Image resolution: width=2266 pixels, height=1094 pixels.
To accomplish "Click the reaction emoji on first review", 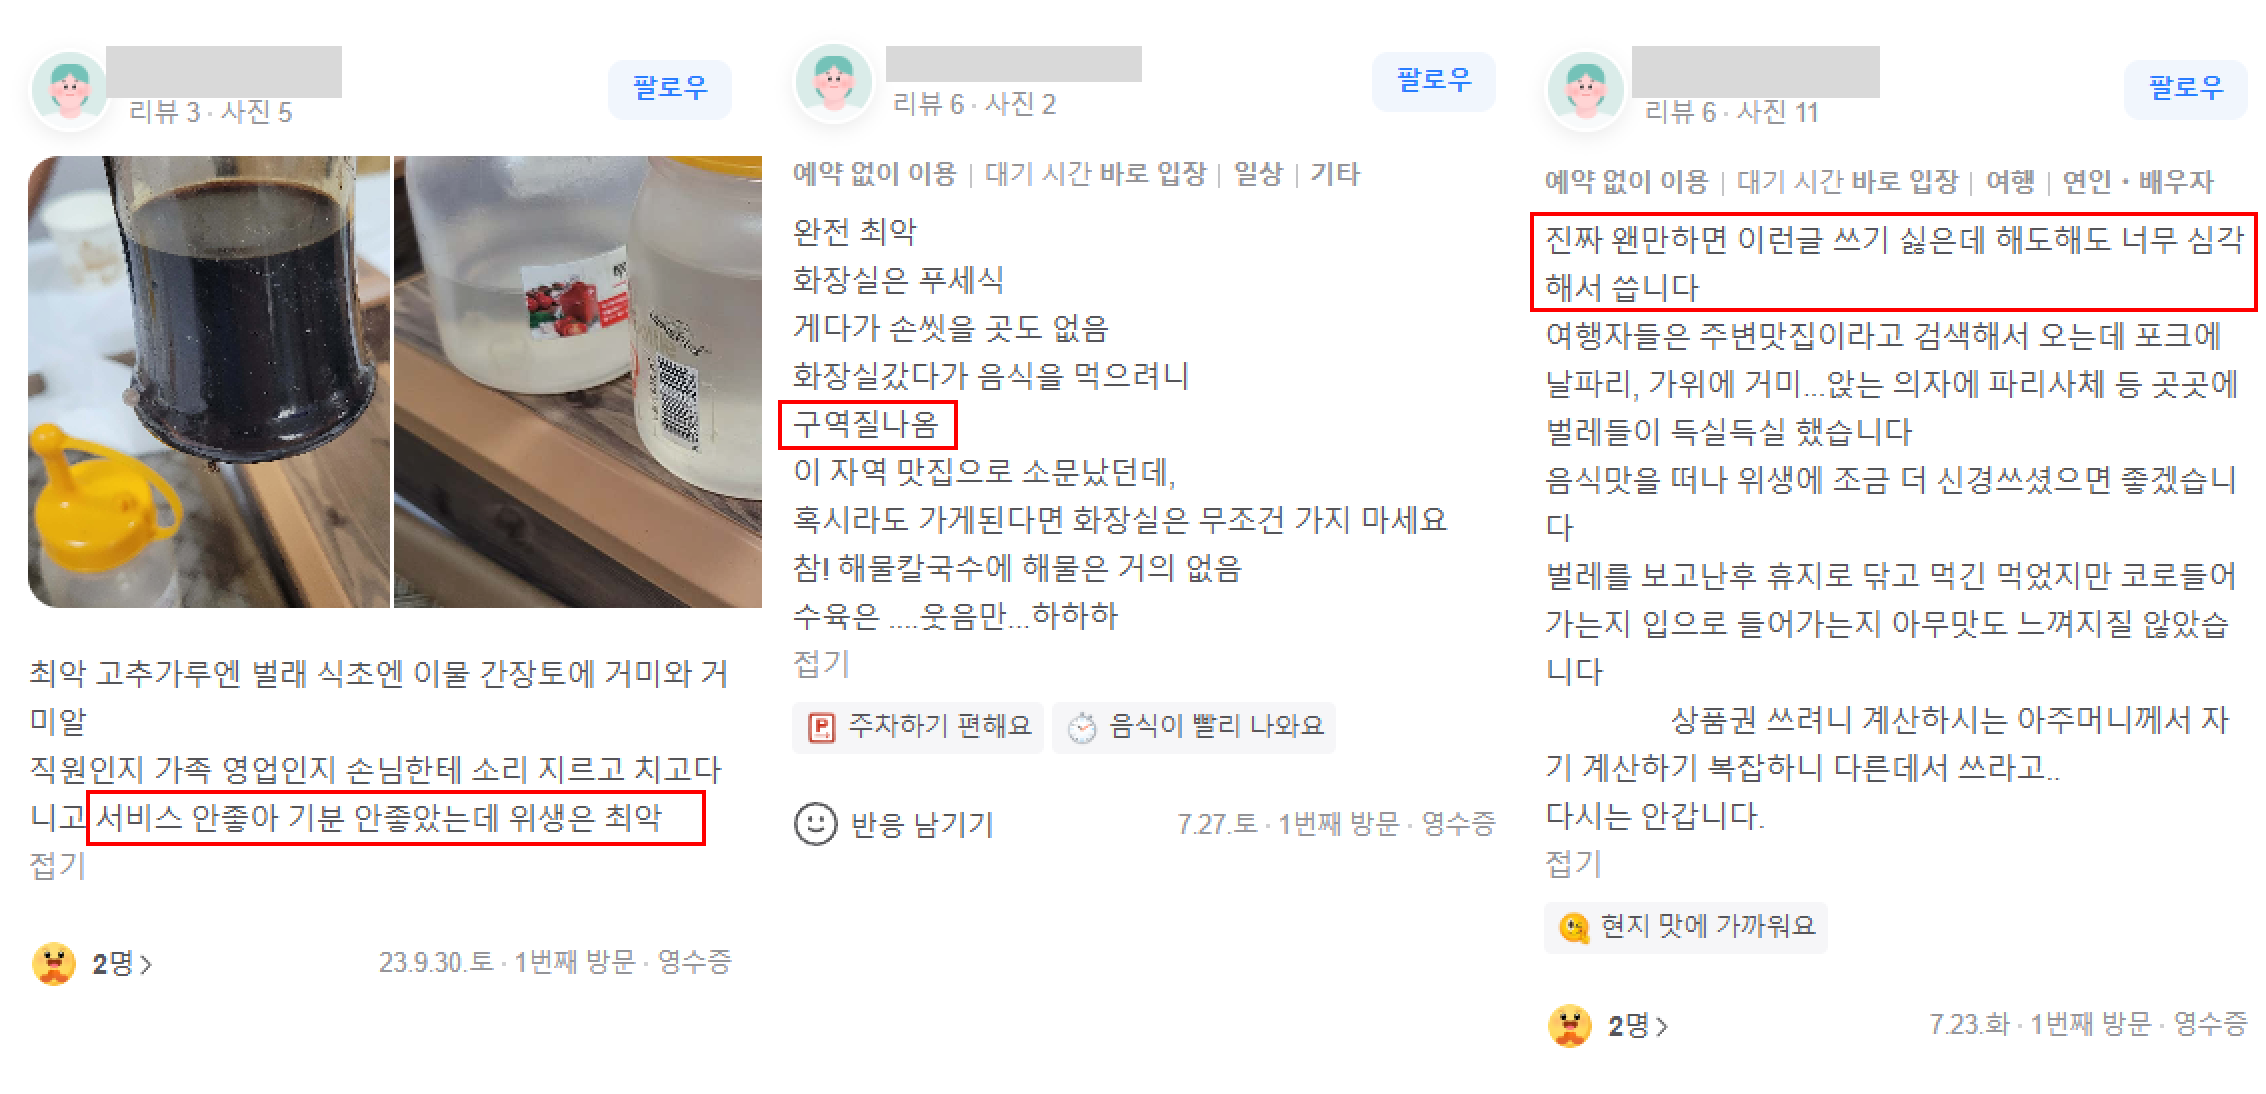I will (54, 963).
